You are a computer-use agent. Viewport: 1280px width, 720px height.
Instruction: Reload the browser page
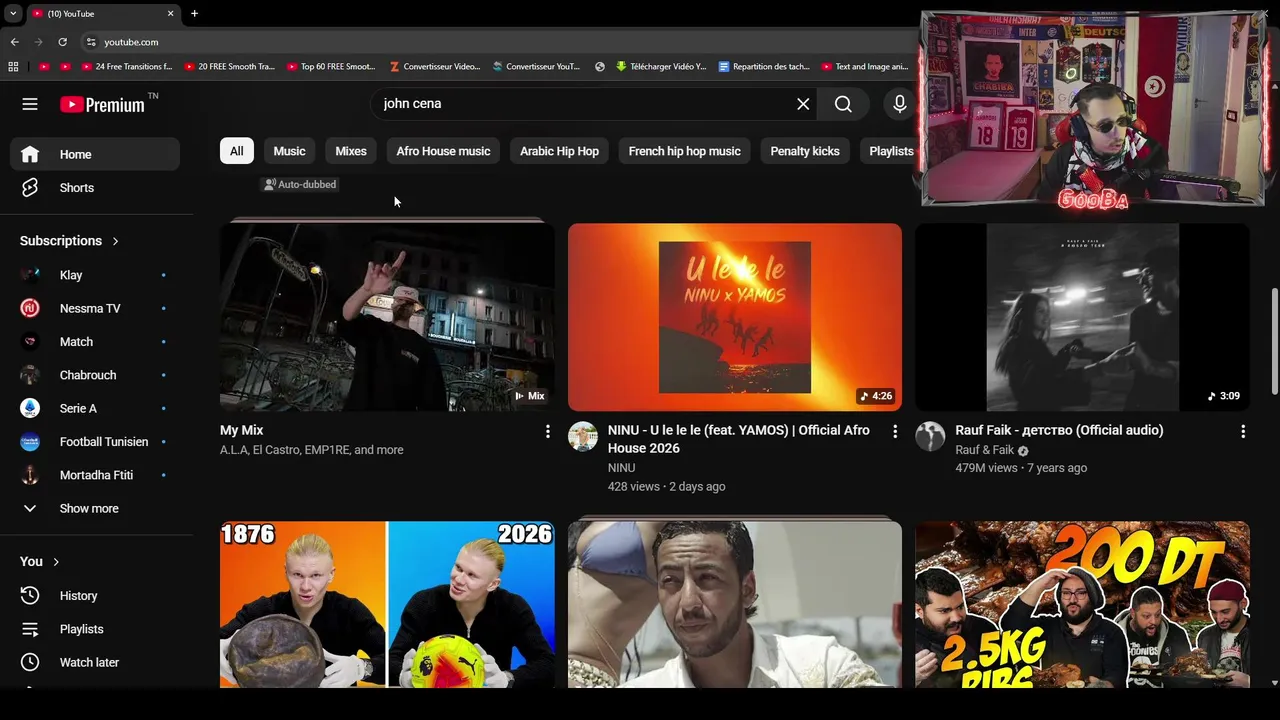coord(62,42)
